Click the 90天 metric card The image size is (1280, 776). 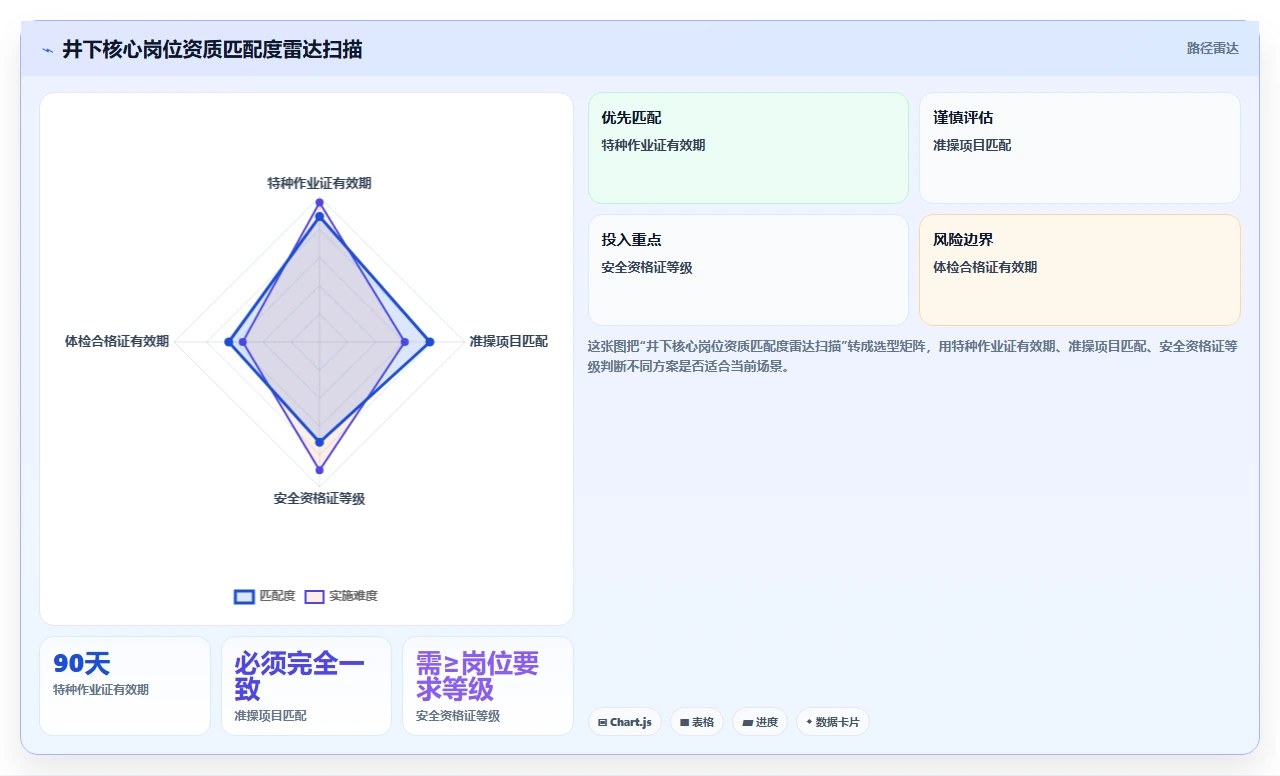[125, 686]
